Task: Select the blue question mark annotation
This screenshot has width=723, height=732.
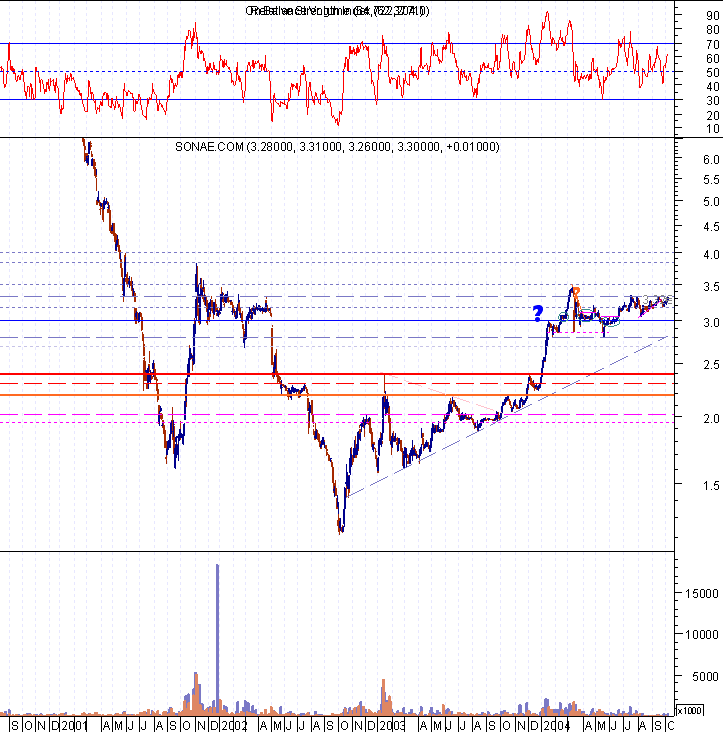Action: [538, 313]
